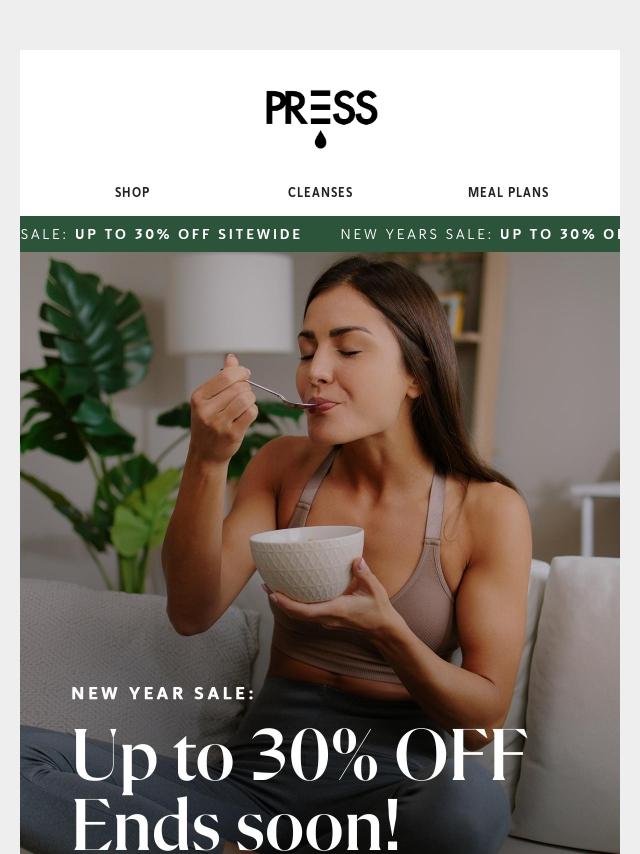Click the cut-off "SALE:" text at the banner's left edge

click(44, 234)
